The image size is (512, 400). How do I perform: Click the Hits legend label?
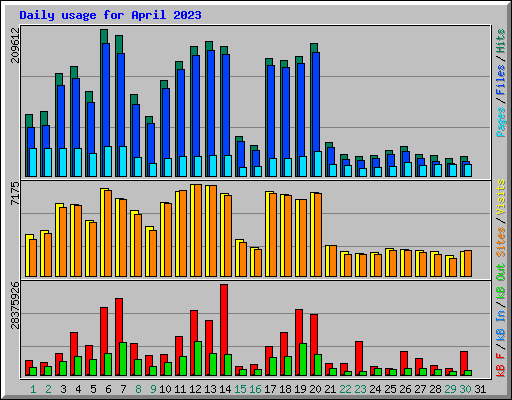click(x=500, y=41)
